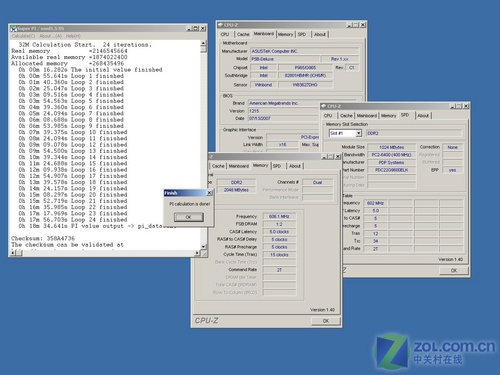
Task: Click Super PI vertical scrollbar down arrow
Action: click(x=203, y=247)
